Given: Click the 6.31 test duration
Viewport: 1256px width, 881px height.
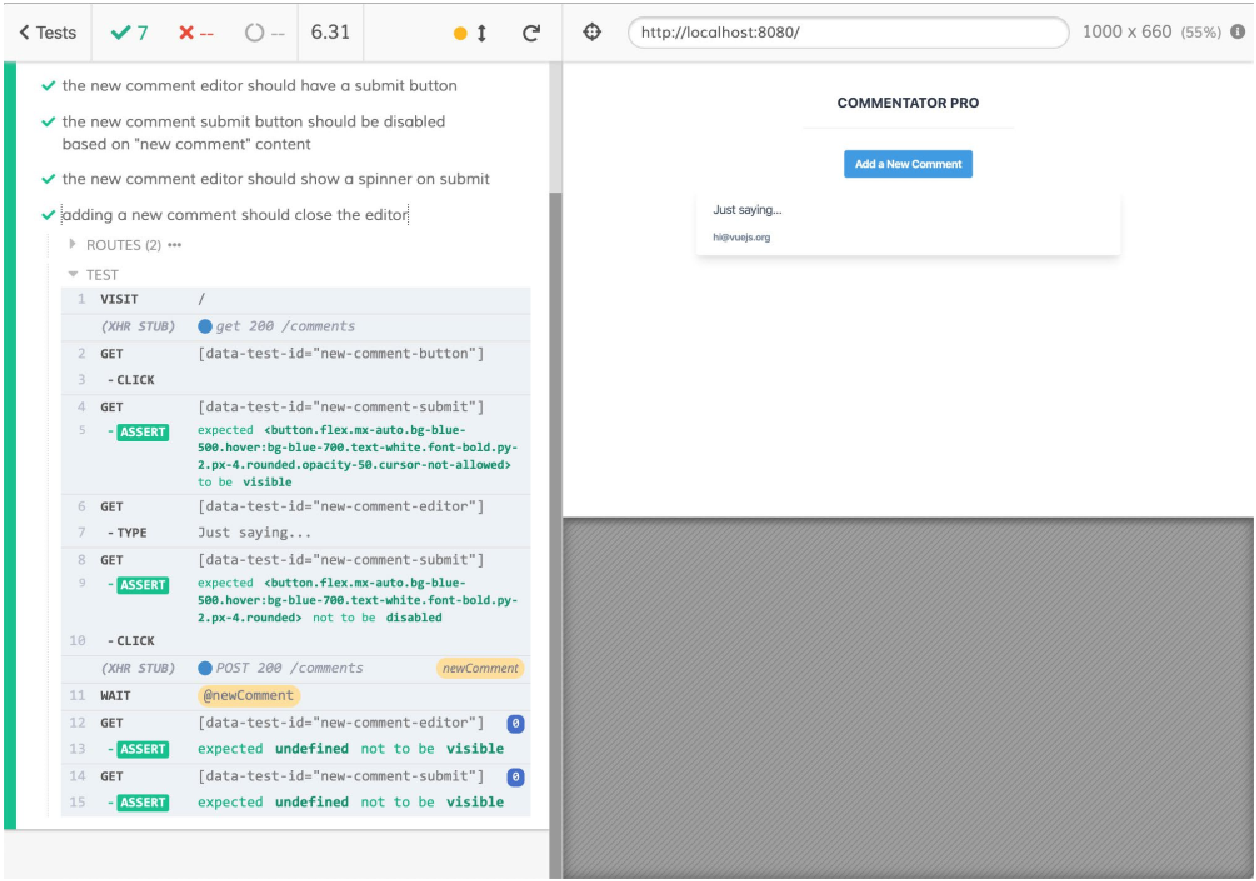Looking at the screenshot, I should (x=330, y=32).
